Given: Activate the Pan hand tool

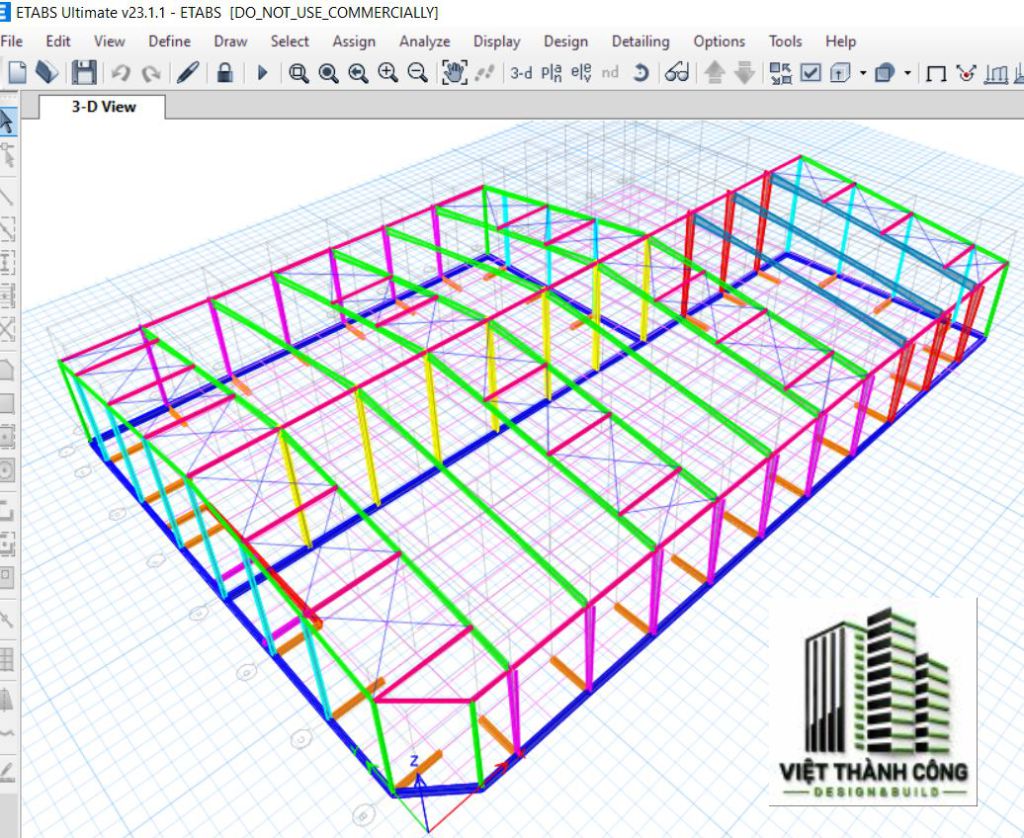Looking at the screenshot, I should pos(455,73).
